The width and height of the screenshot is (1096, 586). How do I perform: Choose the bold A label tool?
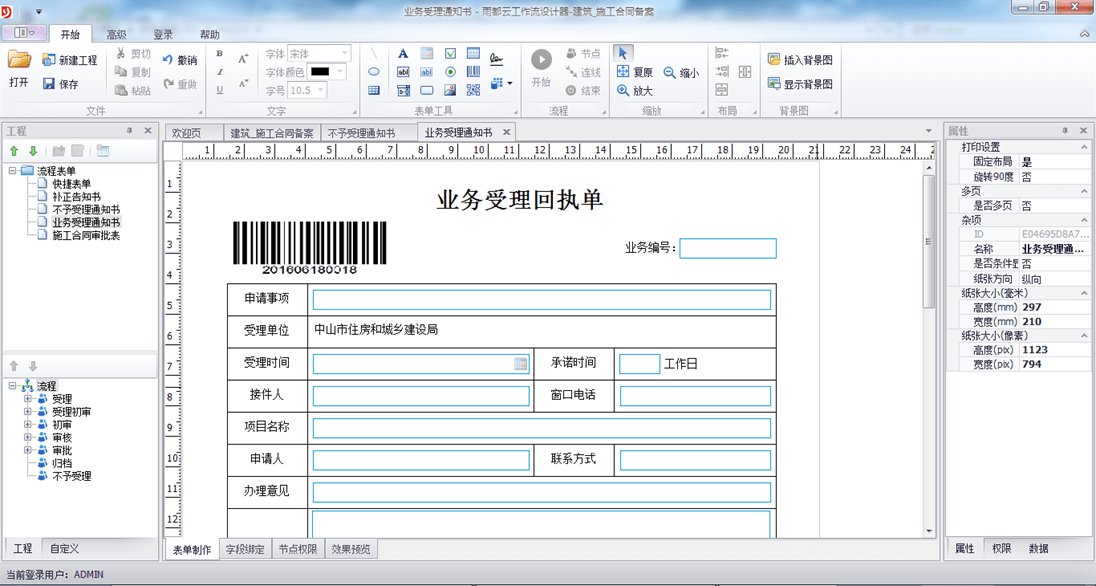(403, 54)
